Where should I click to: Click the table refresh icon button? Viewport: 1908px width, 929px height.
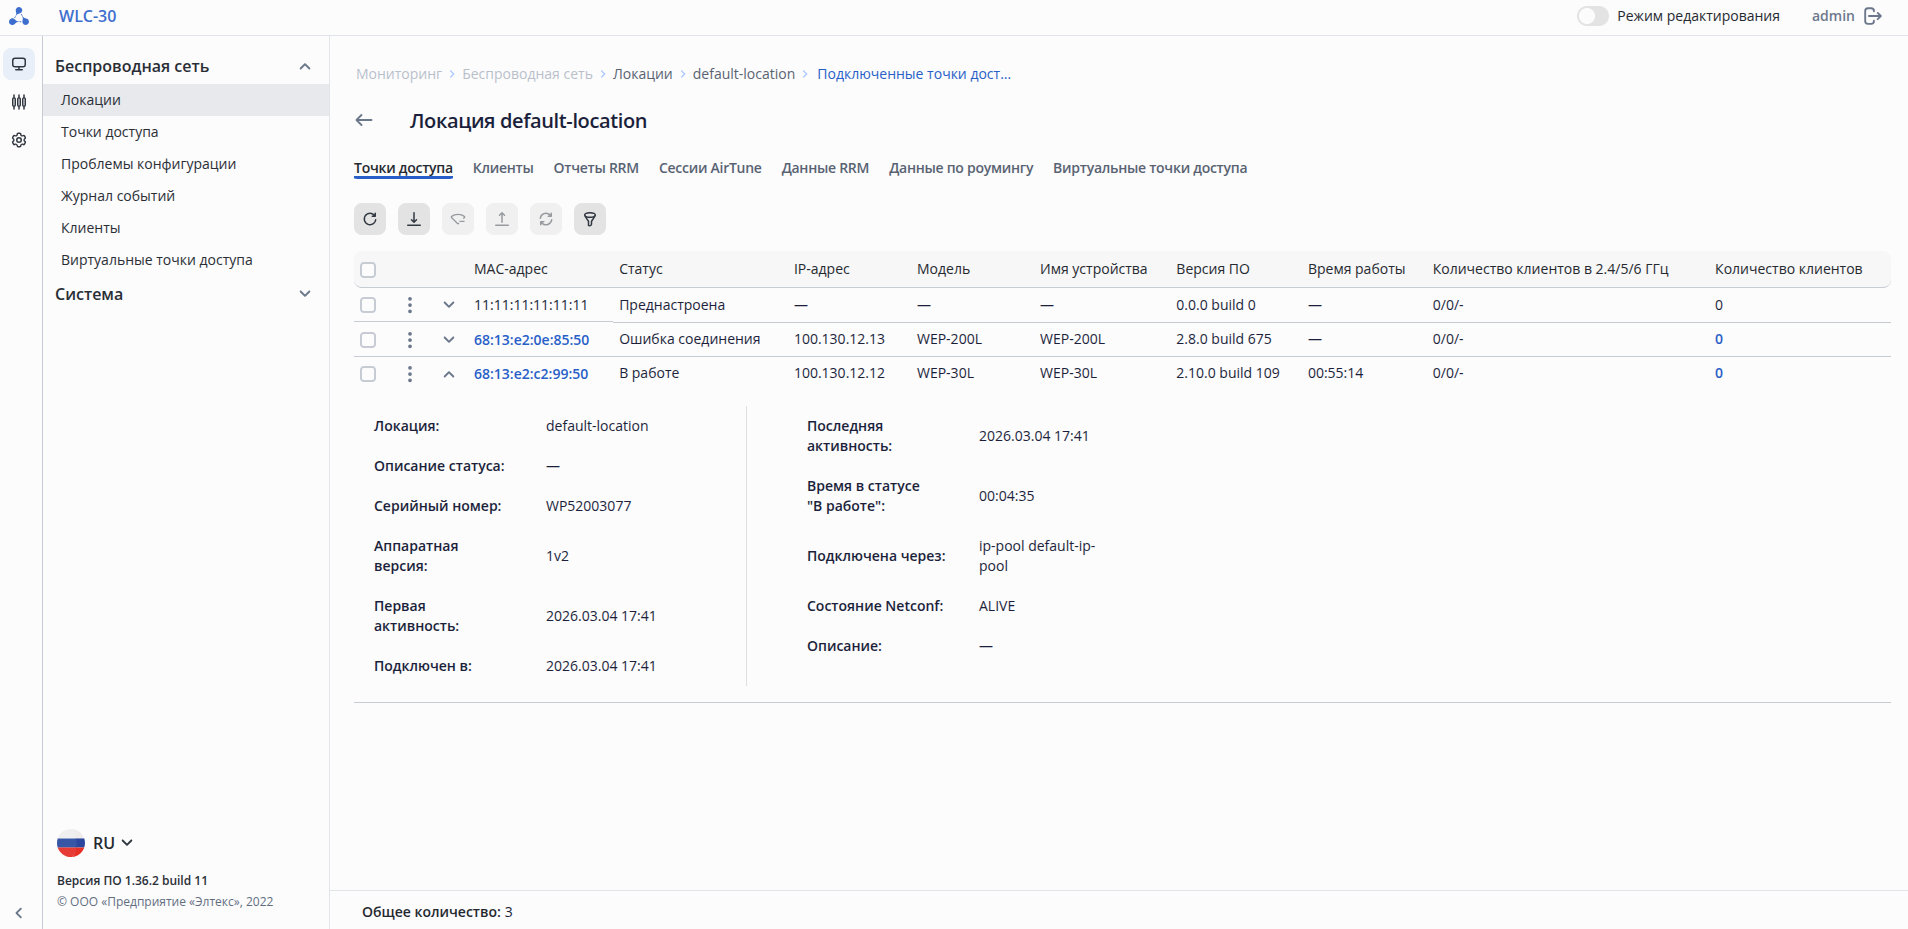[370, 219]
